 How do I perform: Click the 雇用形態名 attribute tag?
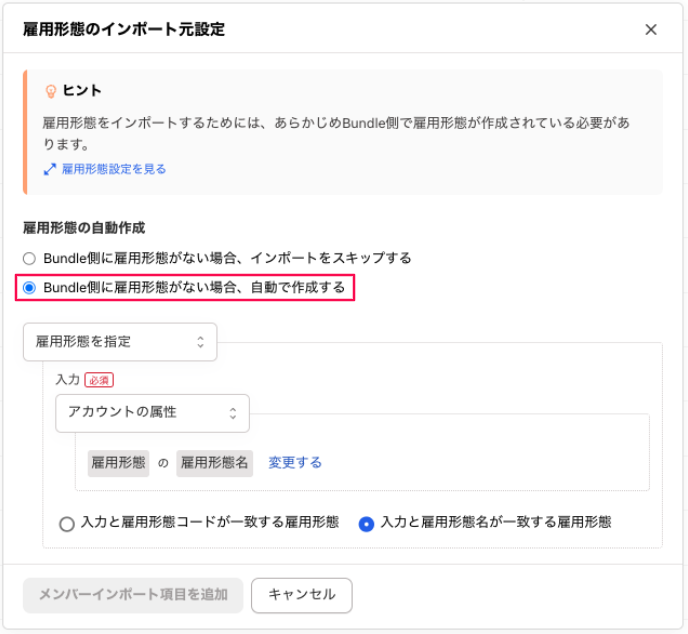[x=214, y=463]
